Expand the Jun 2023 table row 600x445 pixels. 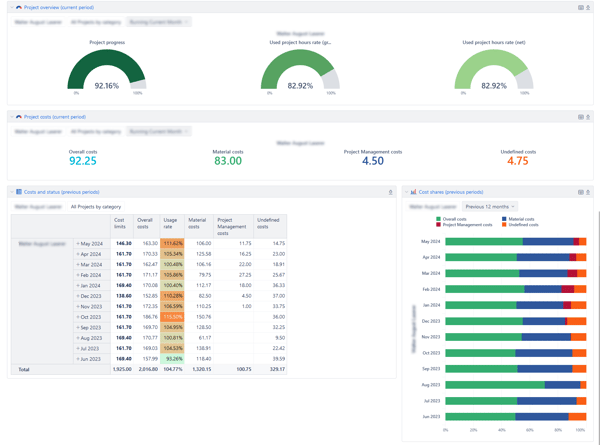pyautogui.click(x=78, y=359)
